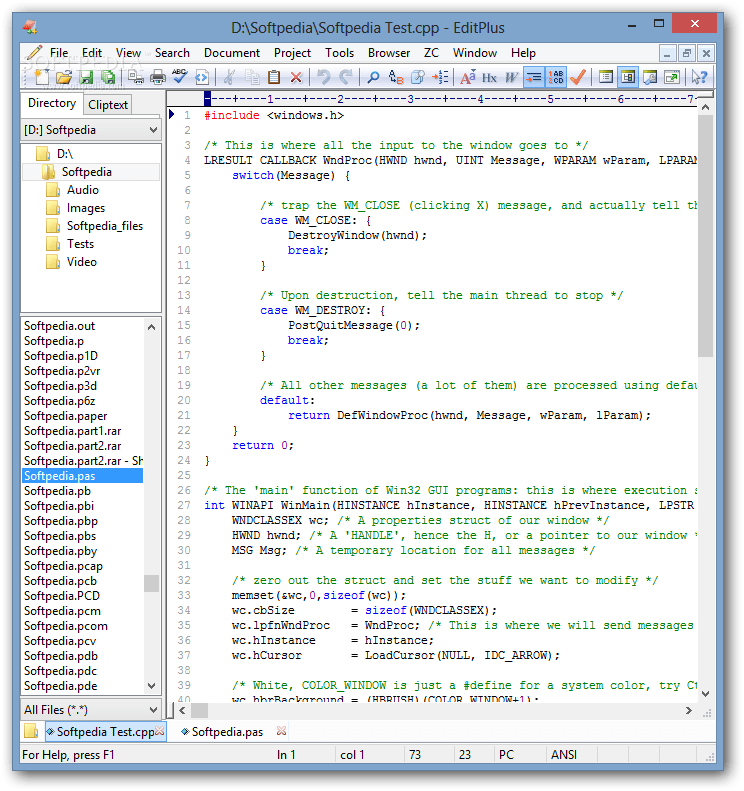This screenshot has width=744, height=791.
Task: Select the Images folder
Action: [86, 208]
